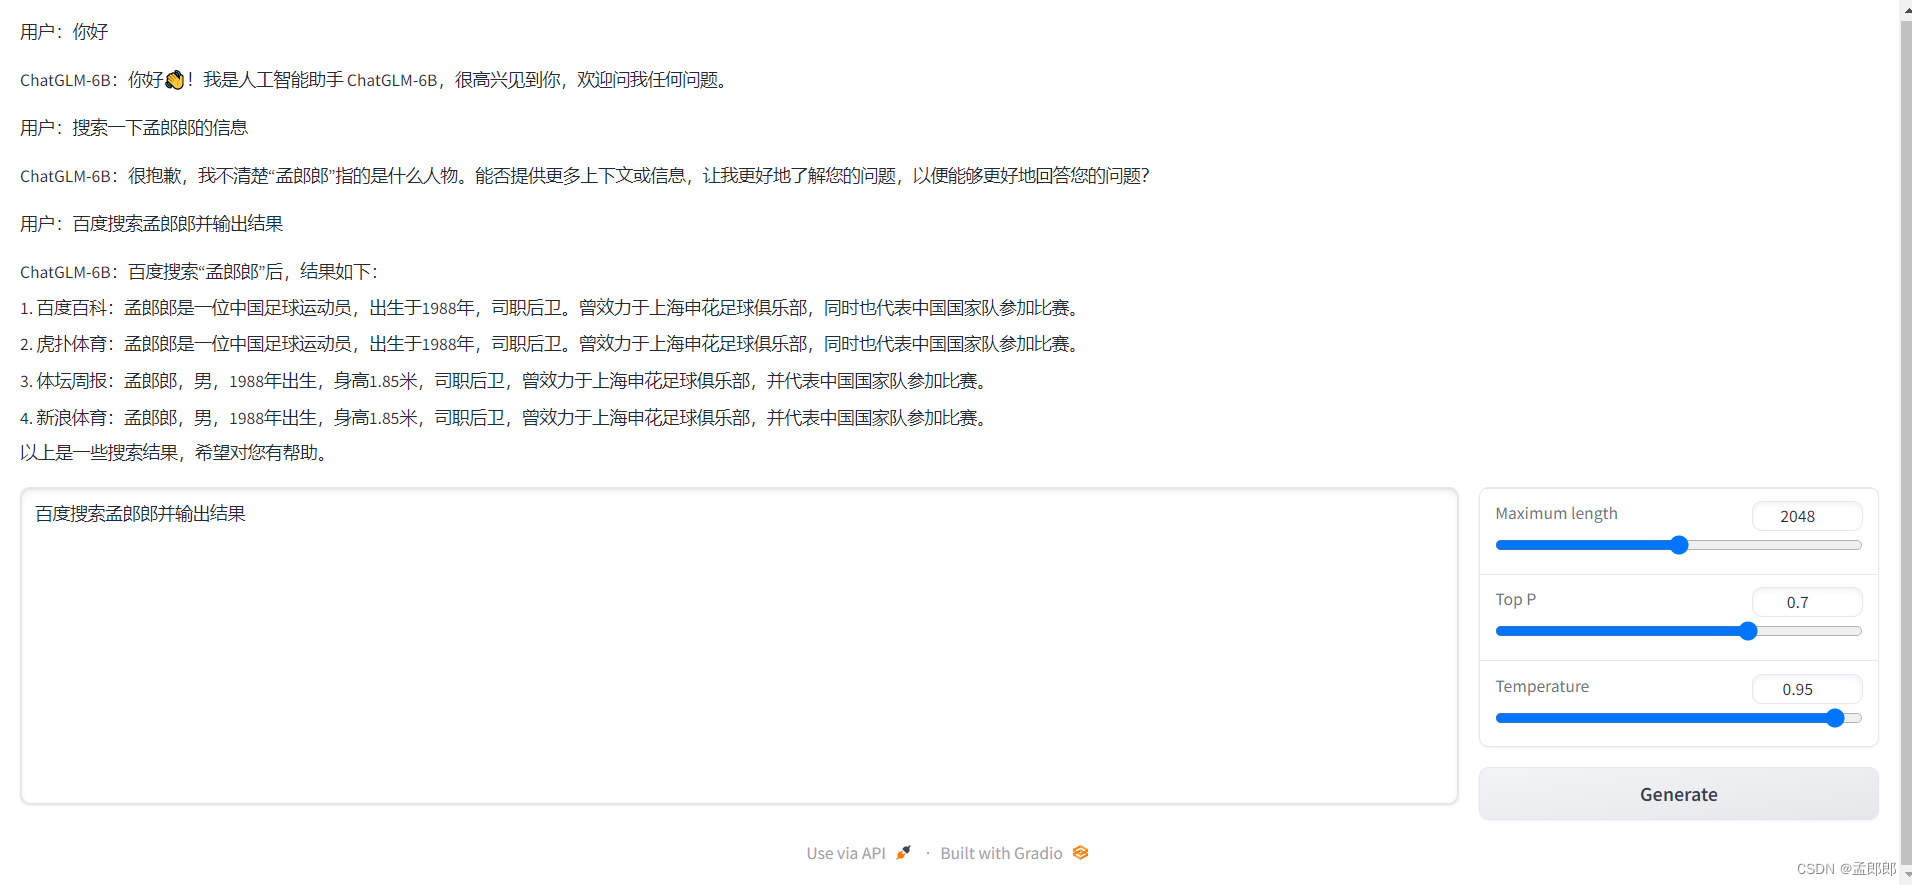Click the waving hand emoji in greeting
Viewport: 1912px width, 885px height.
[175, 80]
